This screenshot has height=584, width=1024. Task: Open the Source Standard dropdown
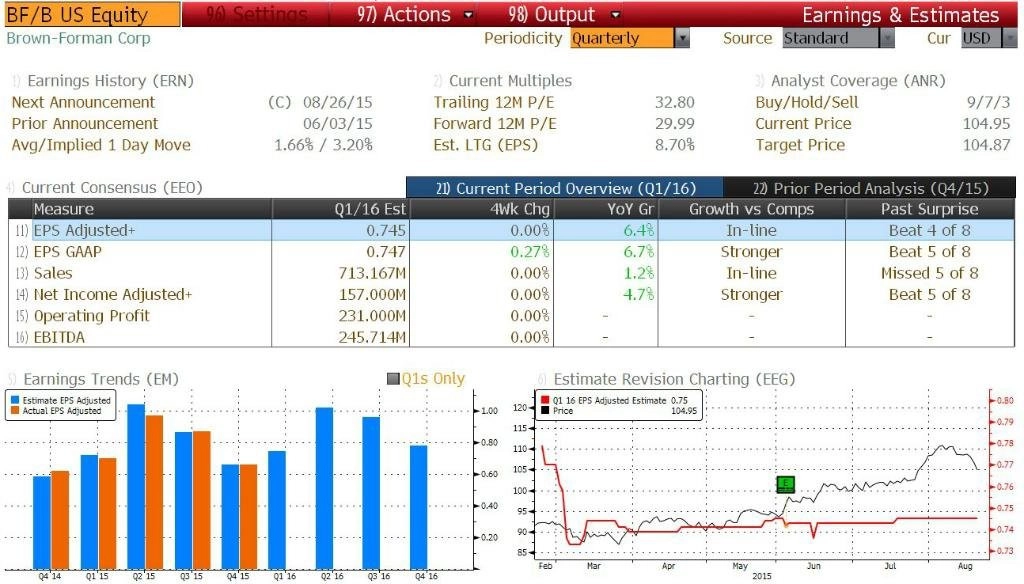pyautogui.click(x=839, y=39)
